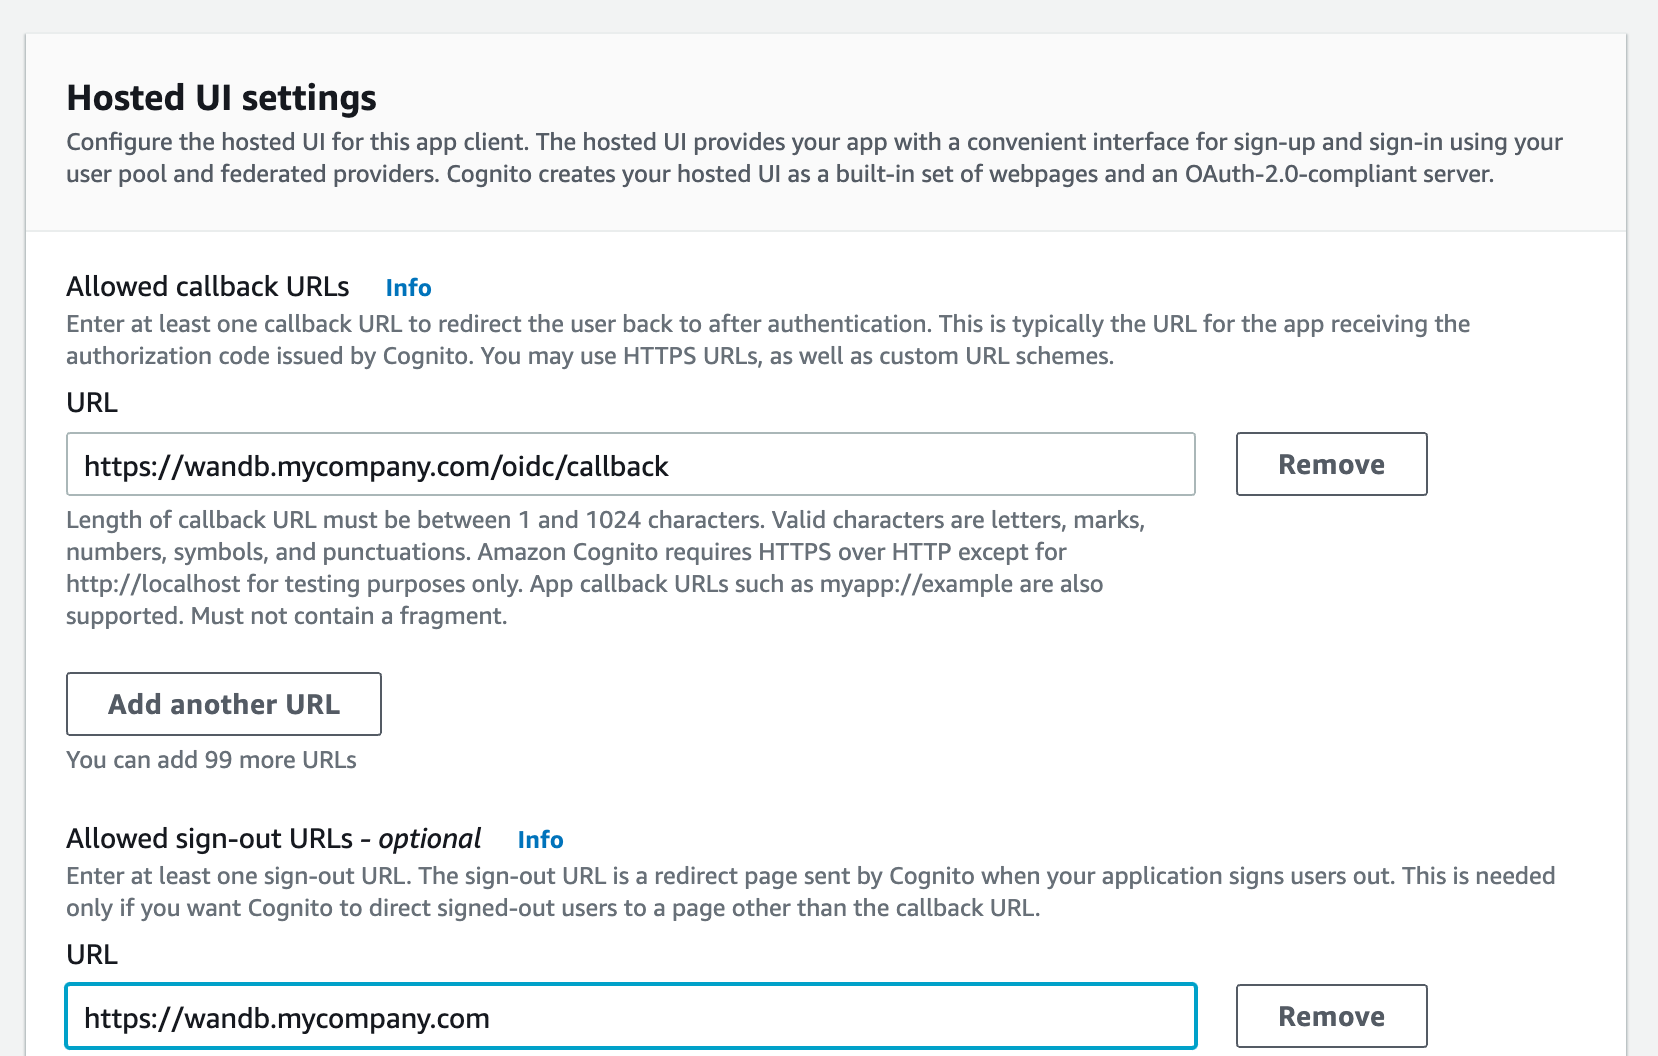Click the Hosted UI settings heading
Screen dimensions: 1658x1056
221,97
